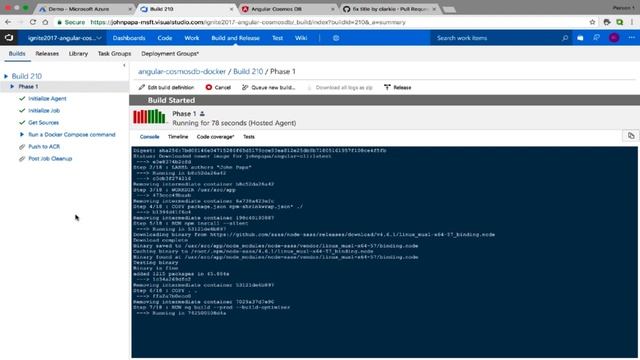The image size is (640, 360).
Task: Cancel the running build
Action: click(x=218, y=87)
